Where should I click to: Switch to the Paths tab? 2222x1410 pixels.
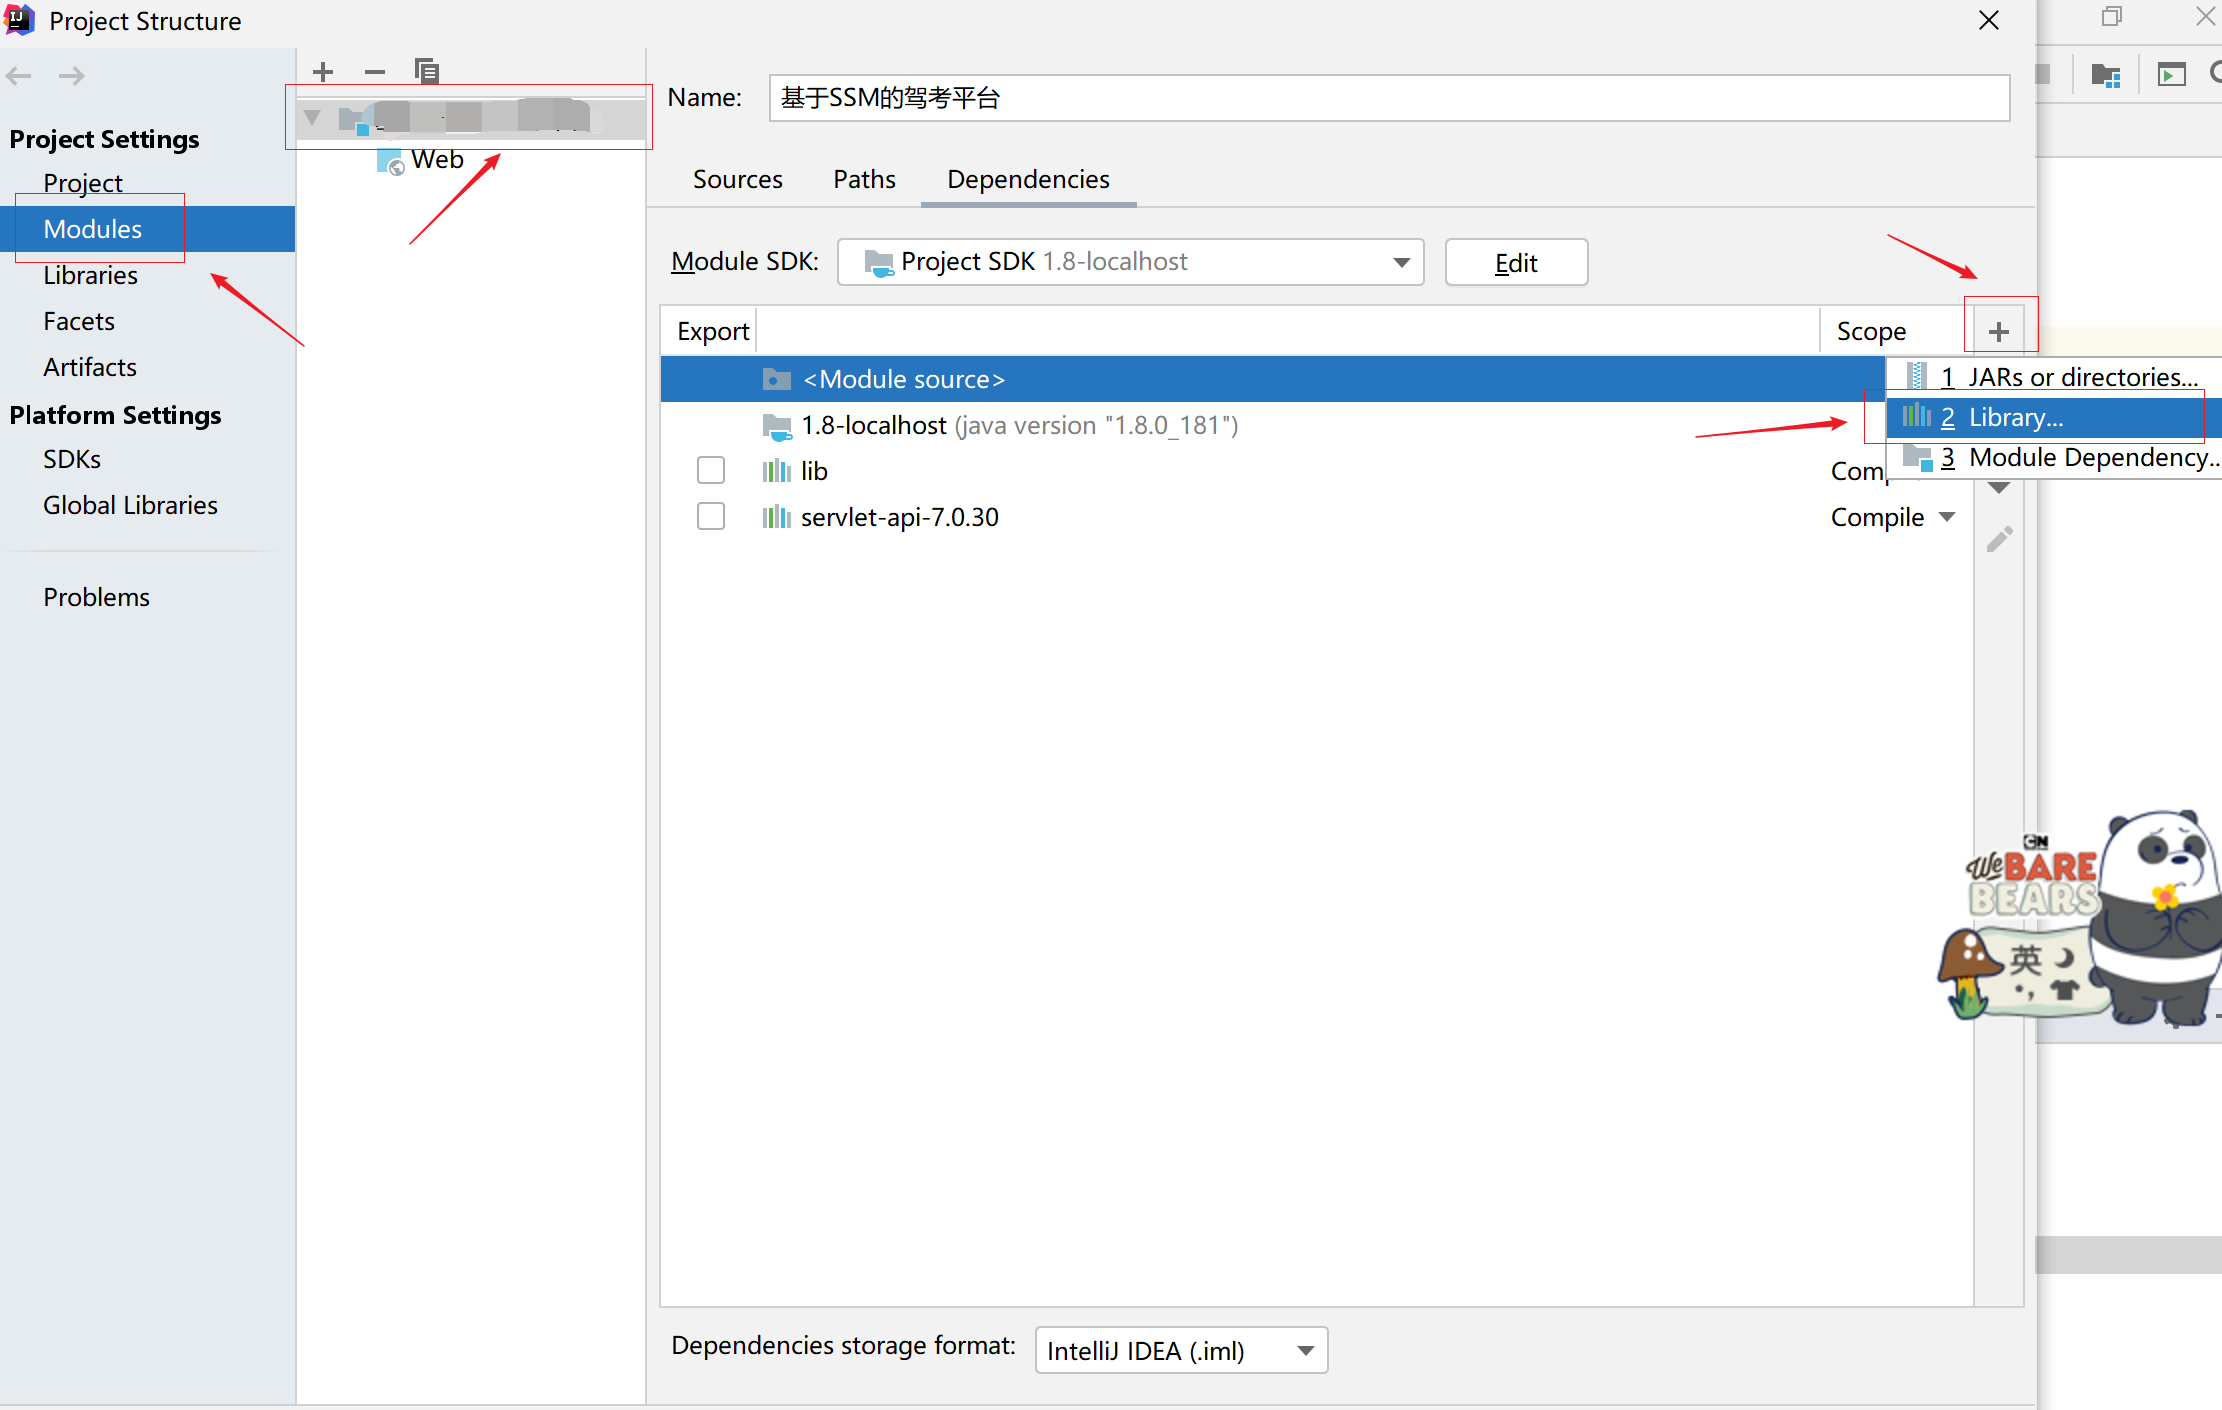863,179
